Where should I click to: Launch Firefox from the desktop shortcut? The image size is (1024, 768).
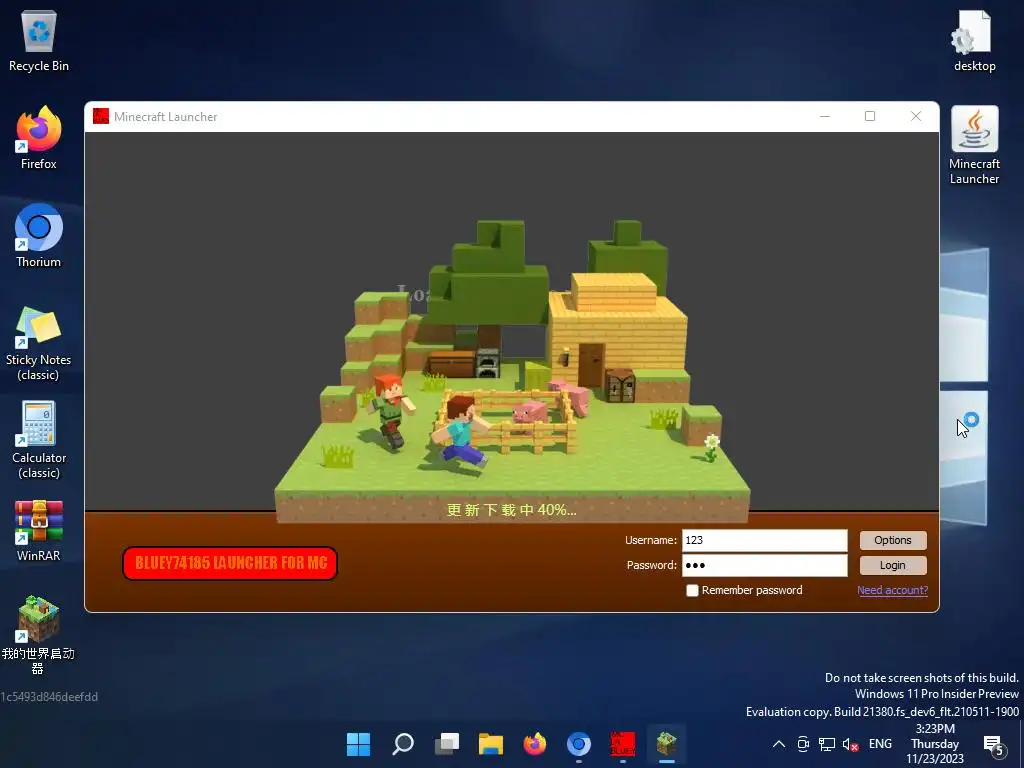point(39,138)
